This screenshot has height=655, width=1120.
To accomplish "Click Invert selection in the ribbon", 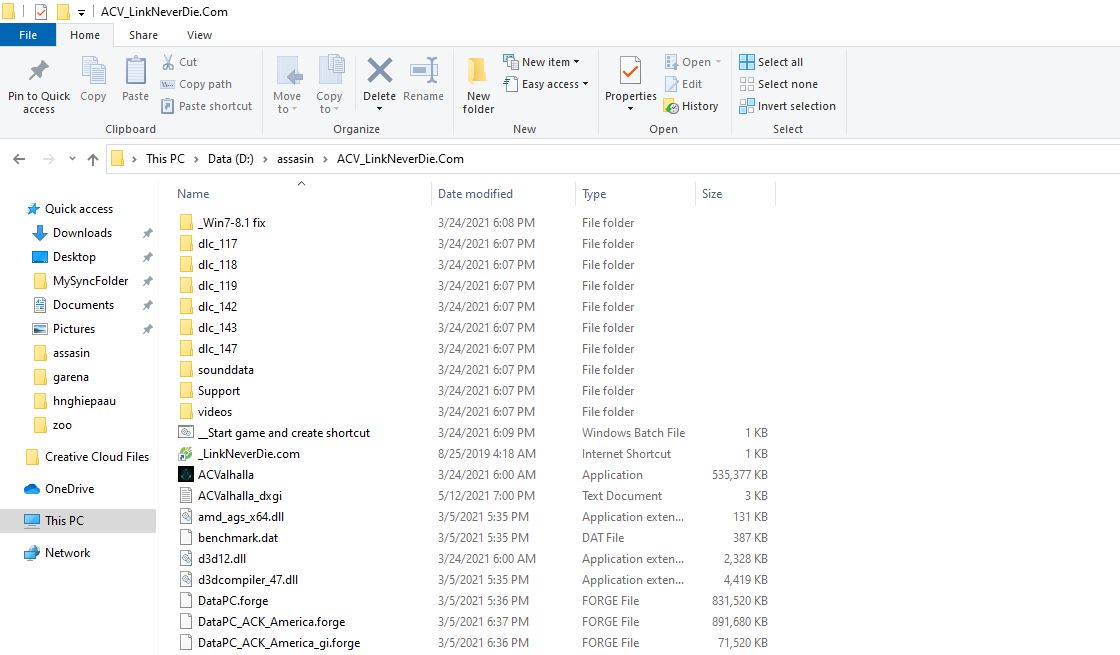I will (787, 106).
